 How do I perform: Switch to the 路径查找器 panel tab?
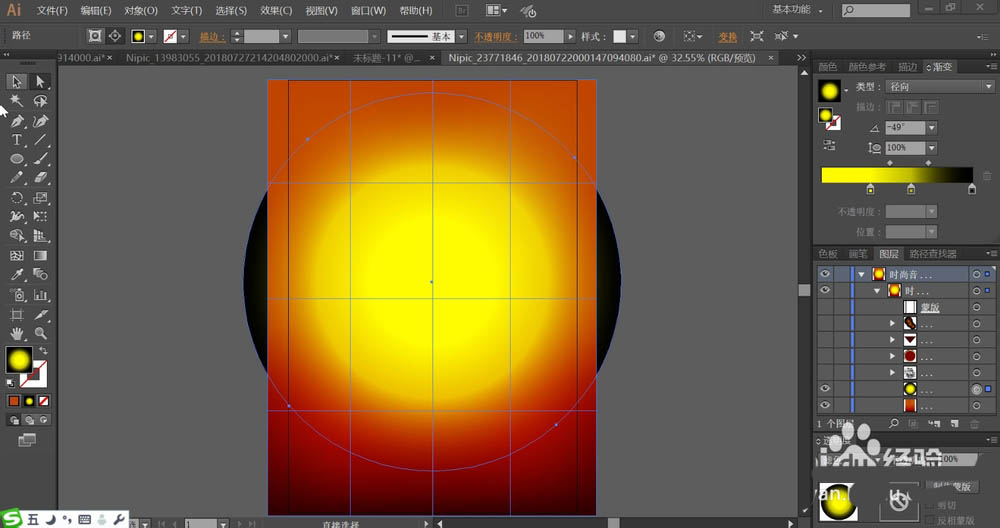932,254
